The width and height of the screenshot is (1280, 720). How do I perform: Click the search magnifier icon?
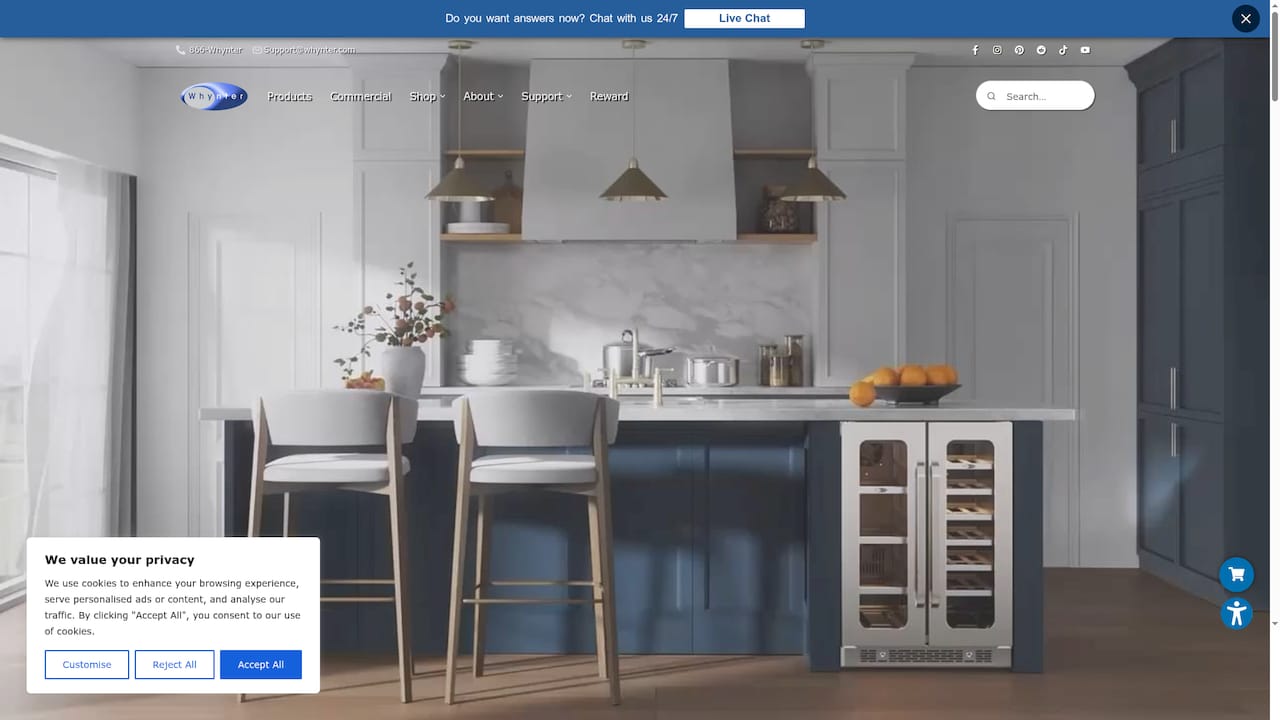pyautogui.click(x=992, y=96)
